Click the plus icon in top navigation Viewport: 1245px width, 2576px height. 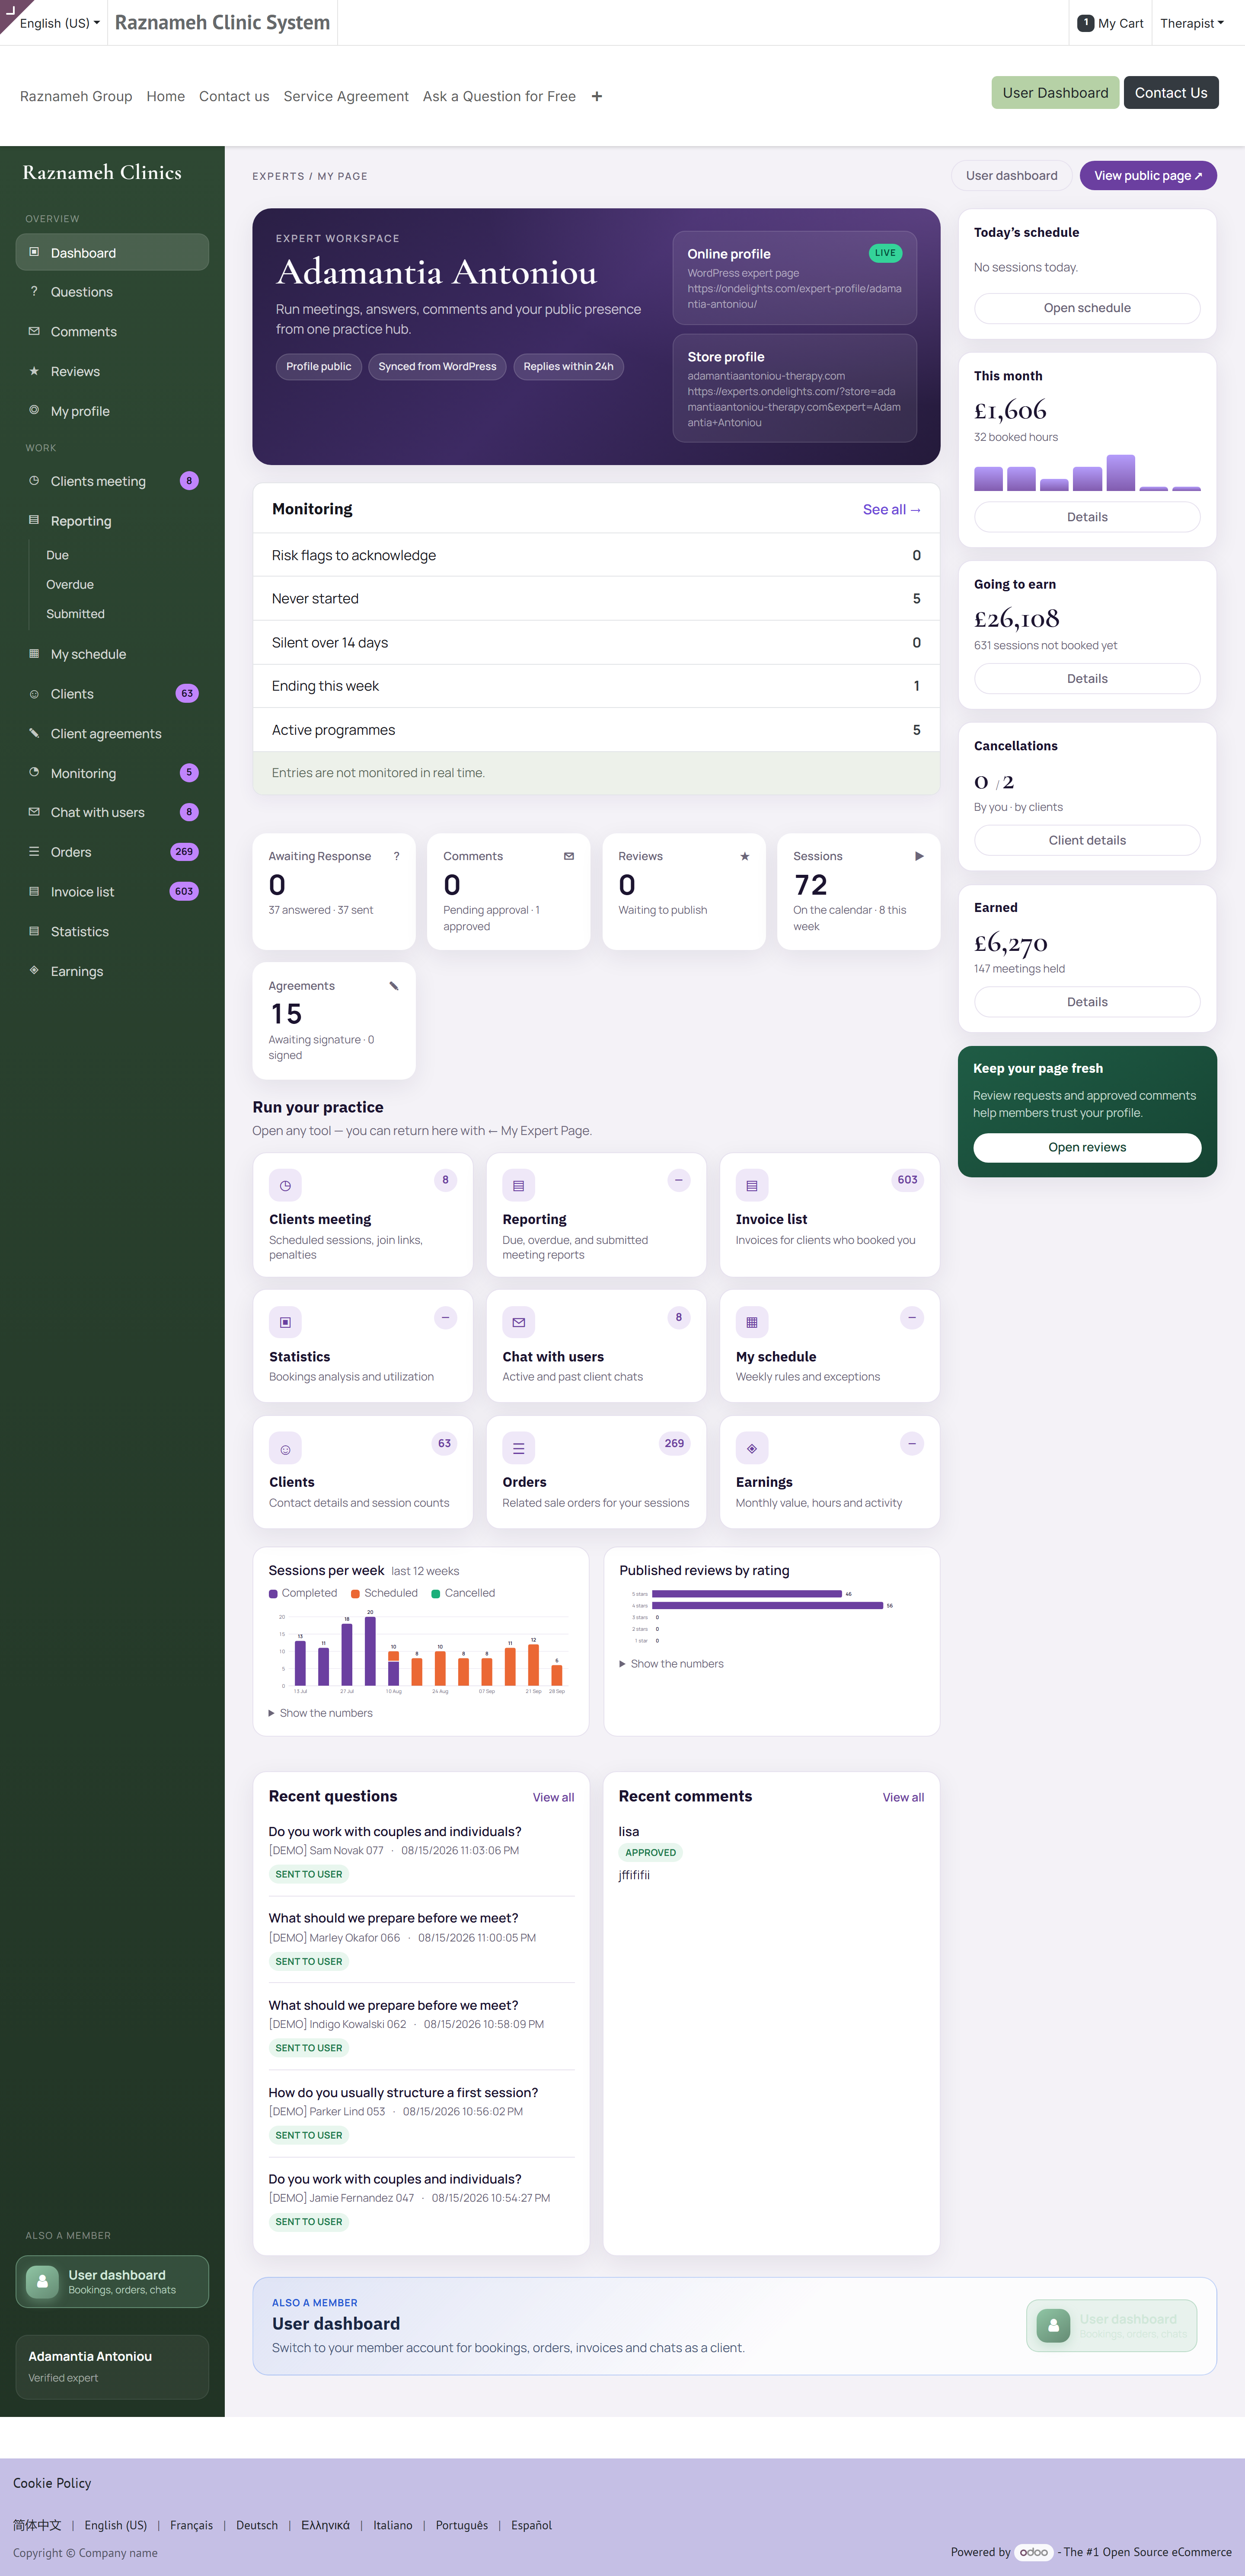[x=597, y=96]
